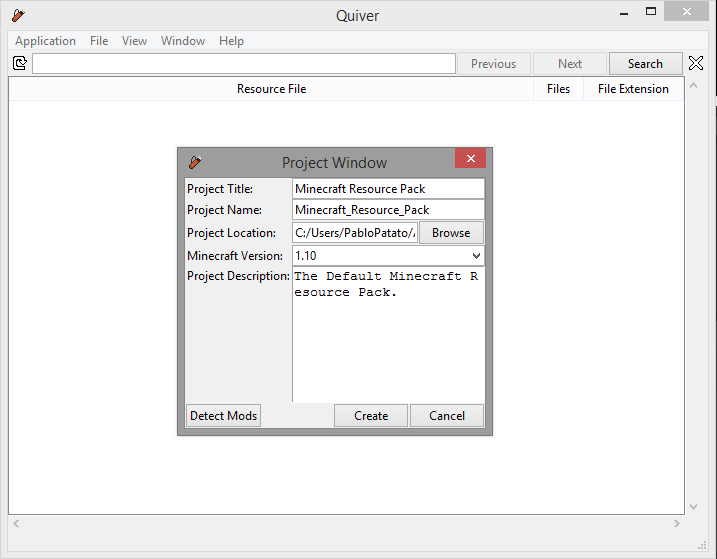The image size is (717, 559).
Task: Close the search bar with the X icon
Action: click(696, 63)
